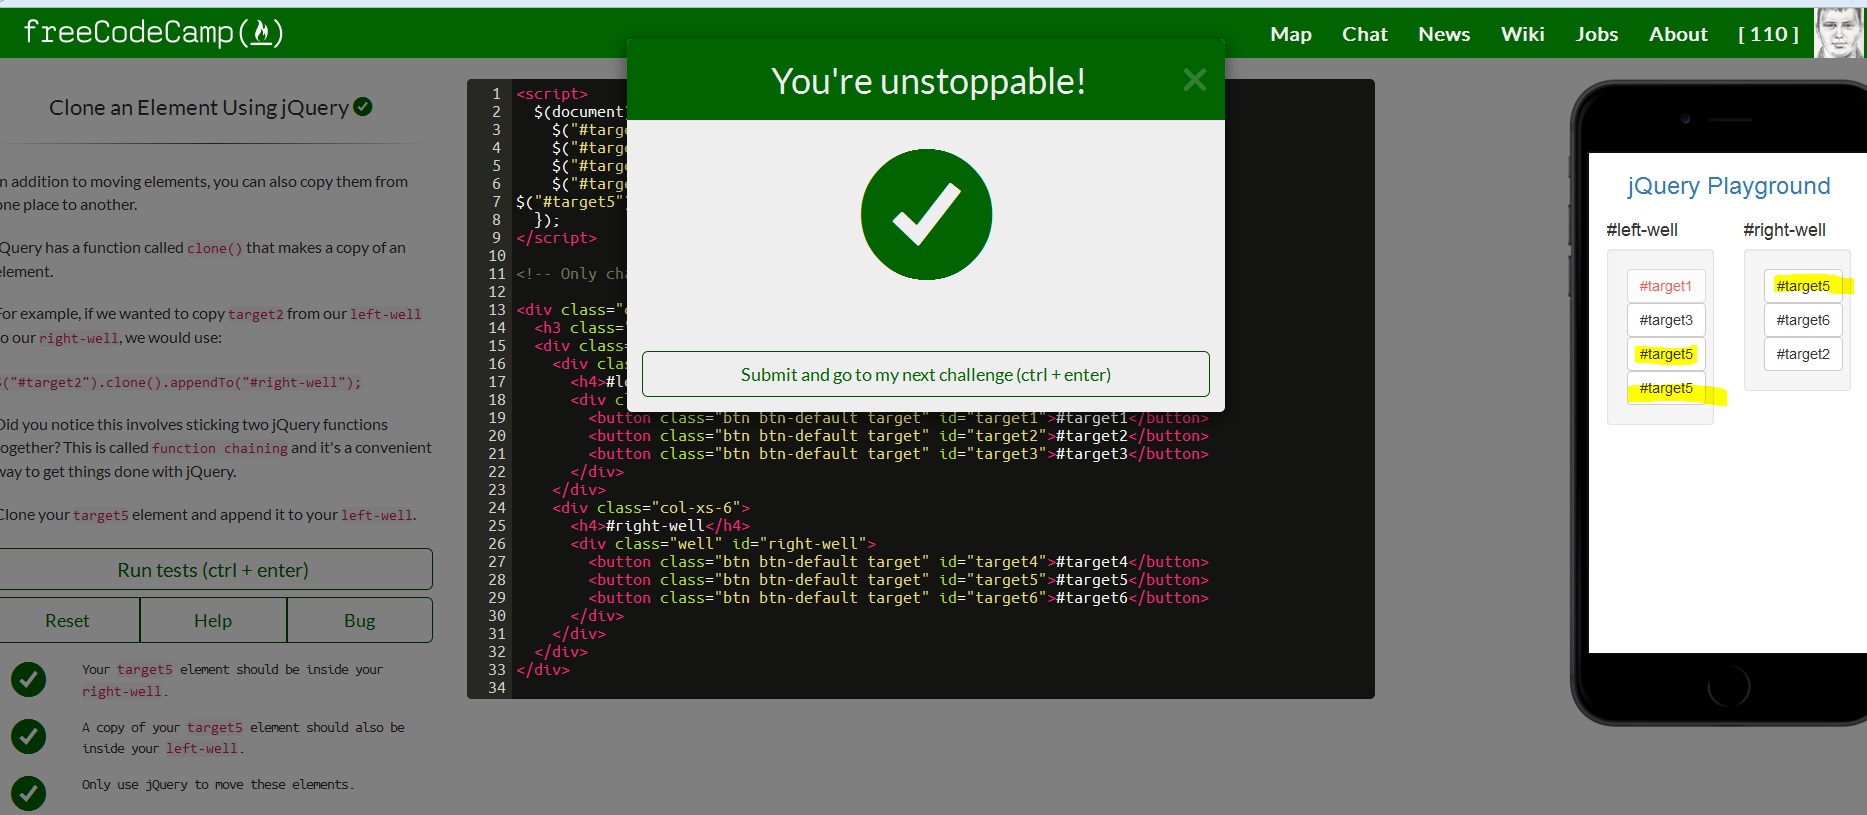Click checkmark for Only use jQuery test

pos(28,793)
